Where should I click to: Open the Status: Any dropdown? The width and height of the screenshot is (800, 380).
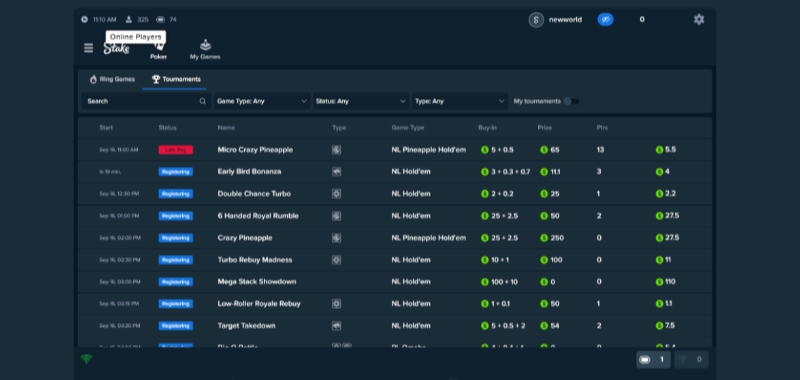(361, 101)
